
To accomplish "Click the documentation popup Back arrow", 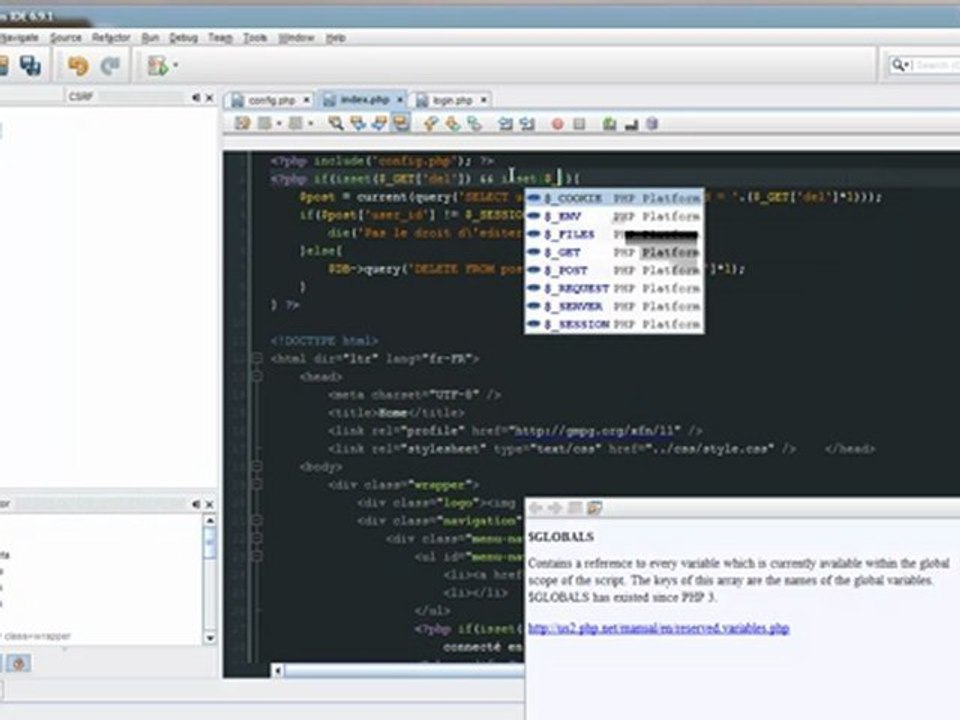I will pos(535,508).
